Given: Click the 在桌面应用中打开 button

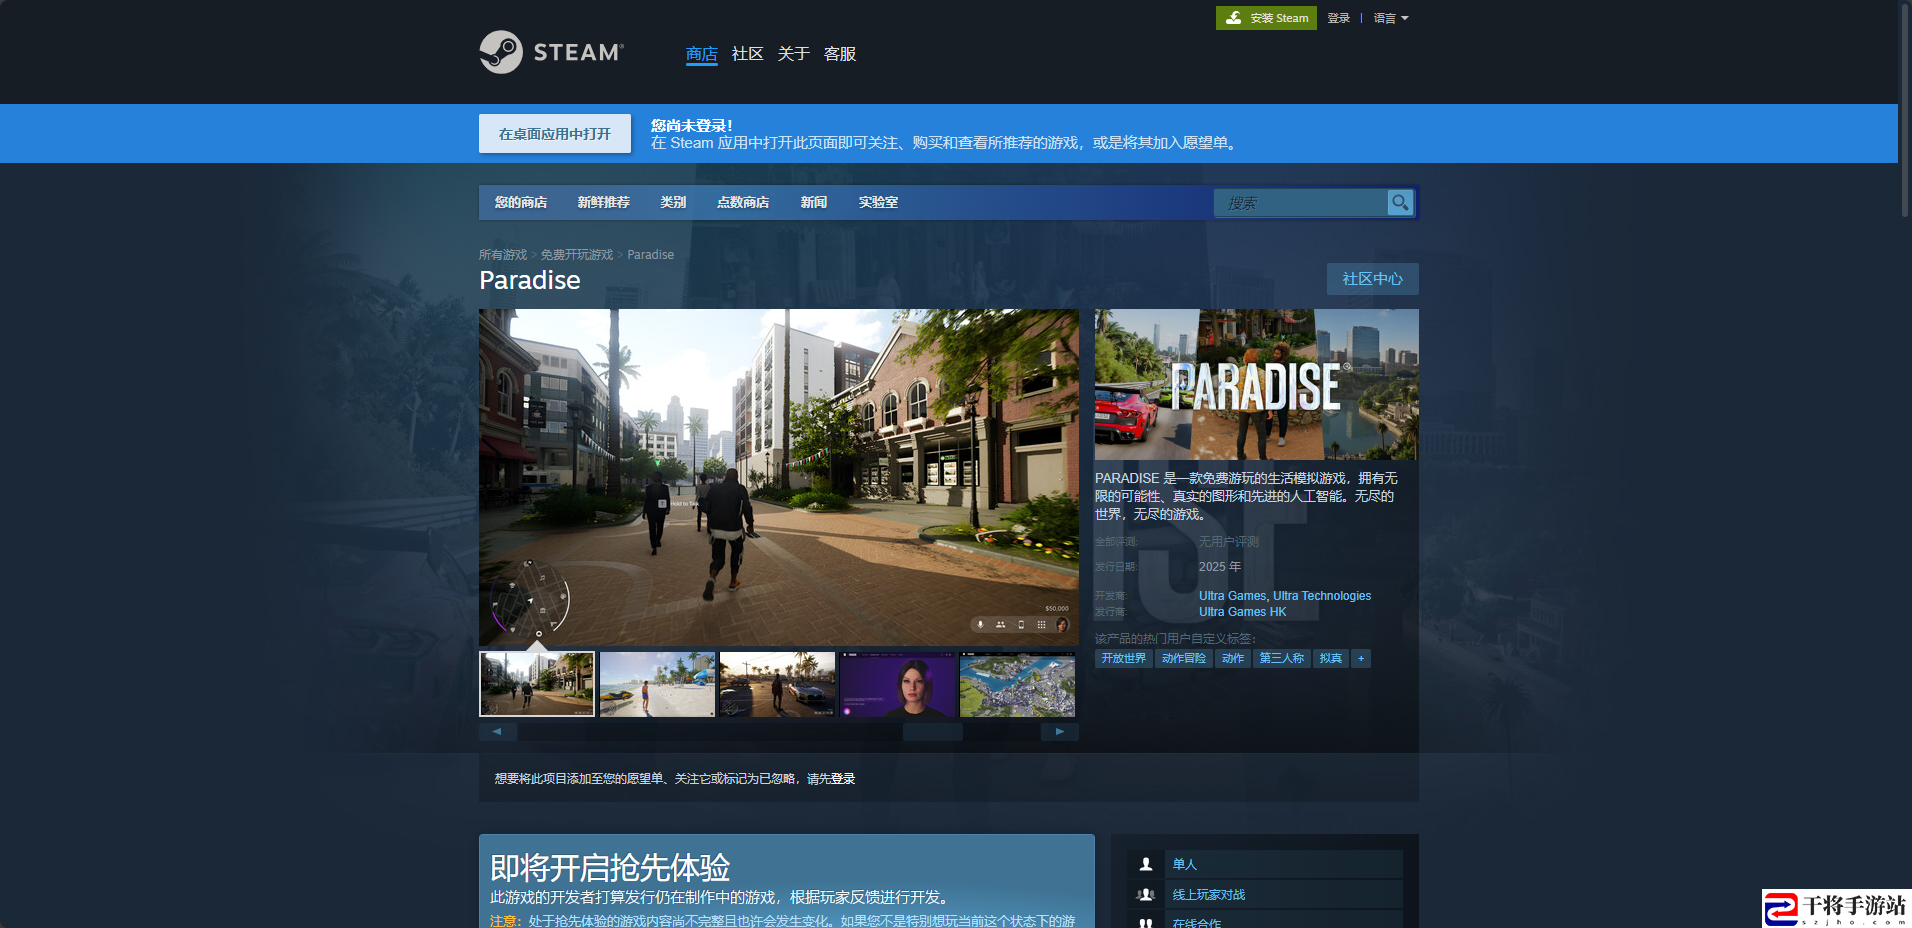Looking at the screenshot, I should point(555,134).
